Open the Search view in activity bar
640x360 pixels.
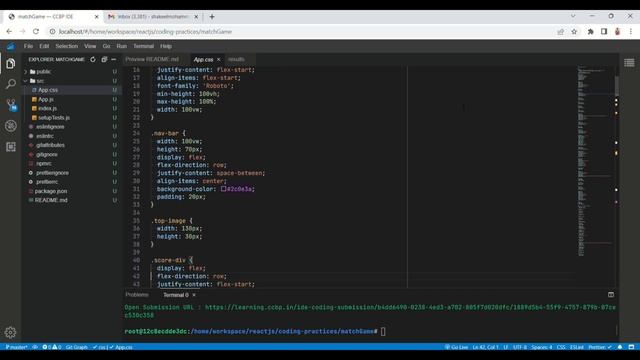(11, 84)
